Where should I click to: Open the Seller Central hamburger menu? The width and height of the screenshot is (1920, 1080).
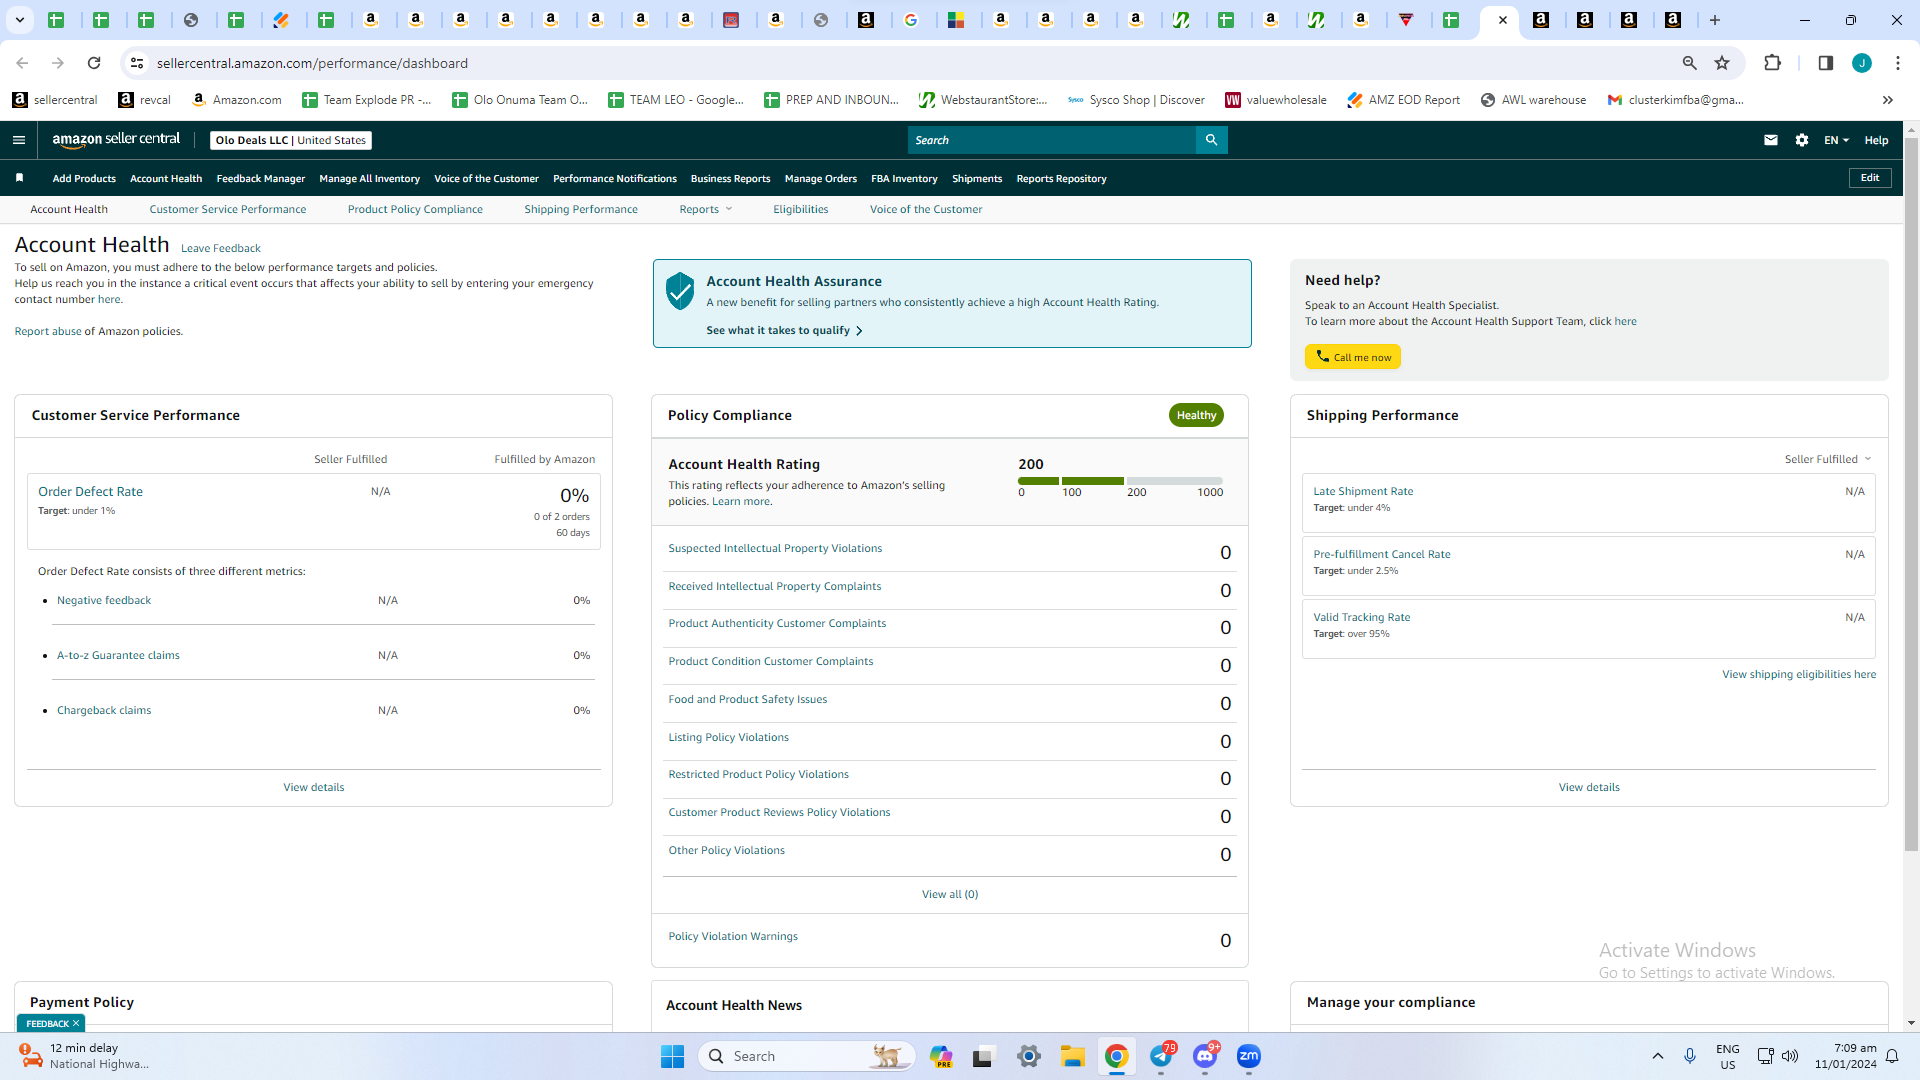coord(18,140)
